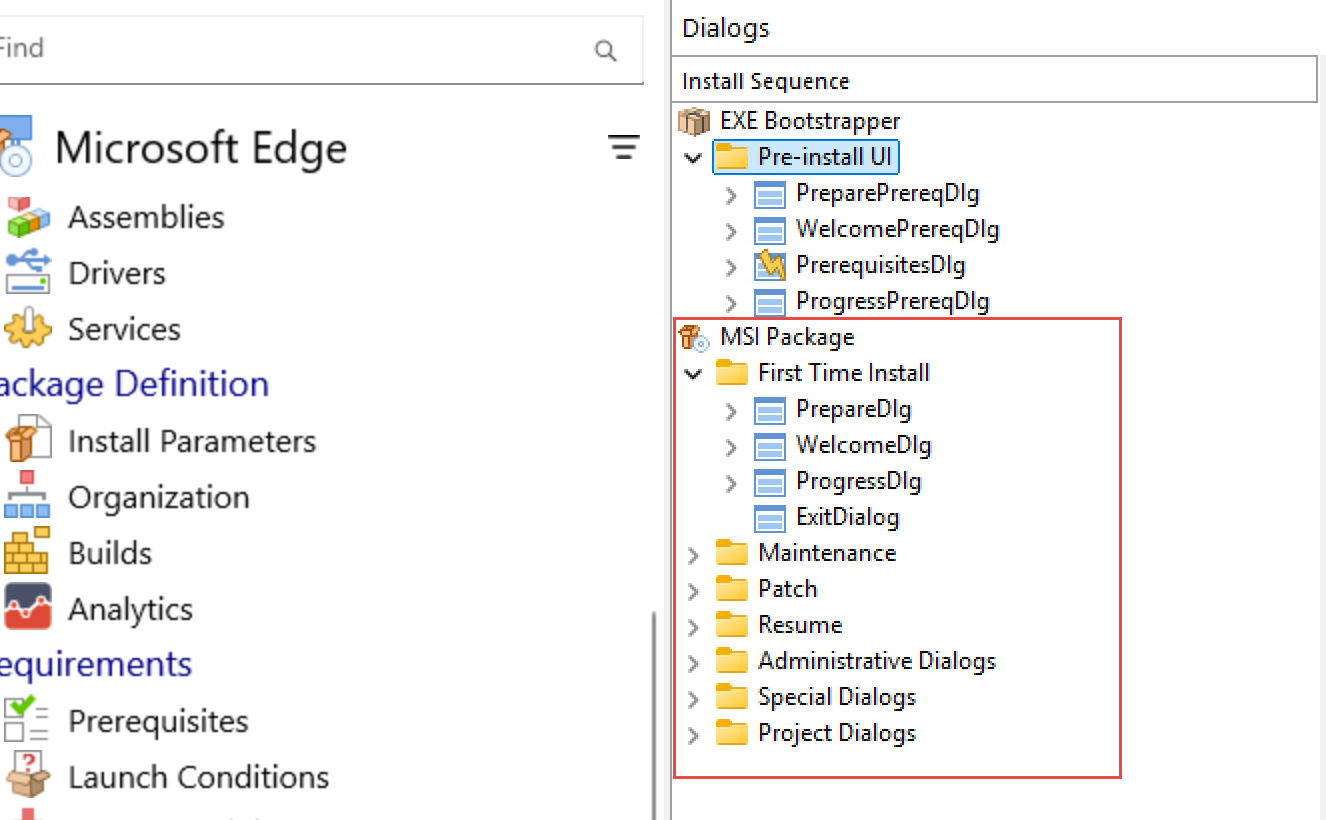Click the Assemblies icon in sidebar

(x=26, y=218)
